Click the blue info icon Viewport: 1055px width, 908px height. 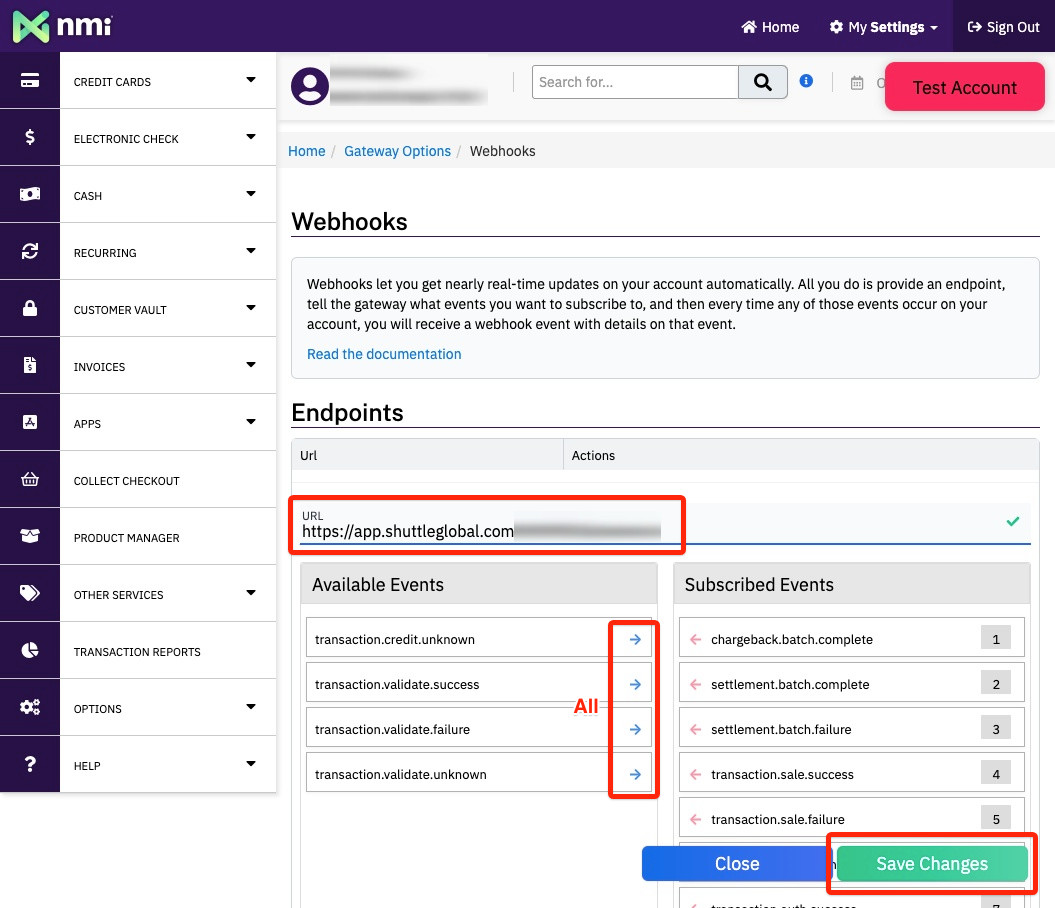pyautogui.click(x=806, y=81)
